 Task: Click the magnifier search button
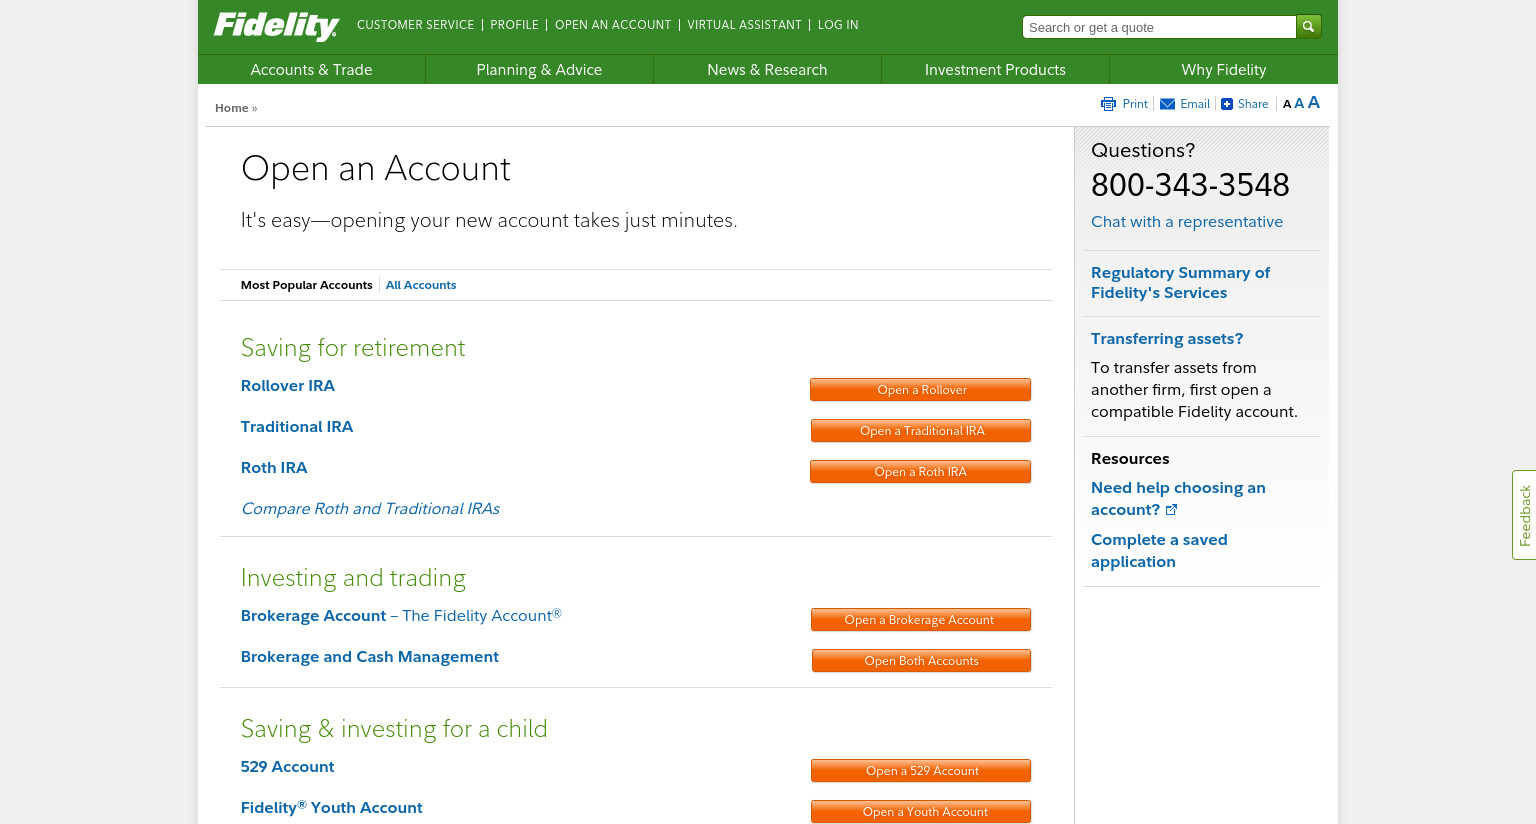pyautogui.click(x=1308, y=27)
